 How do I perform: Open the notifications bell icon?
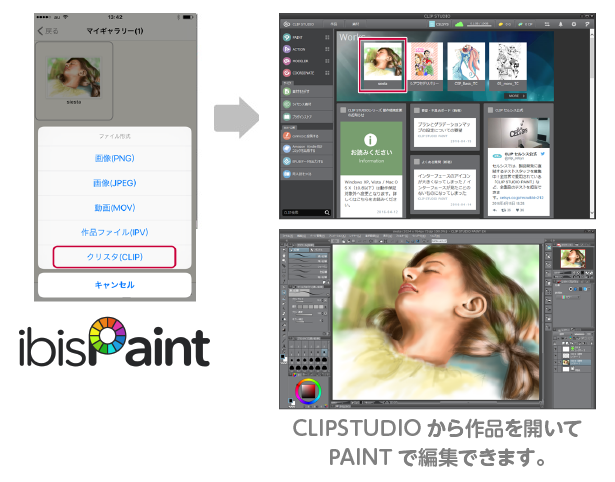pos(560,24)
